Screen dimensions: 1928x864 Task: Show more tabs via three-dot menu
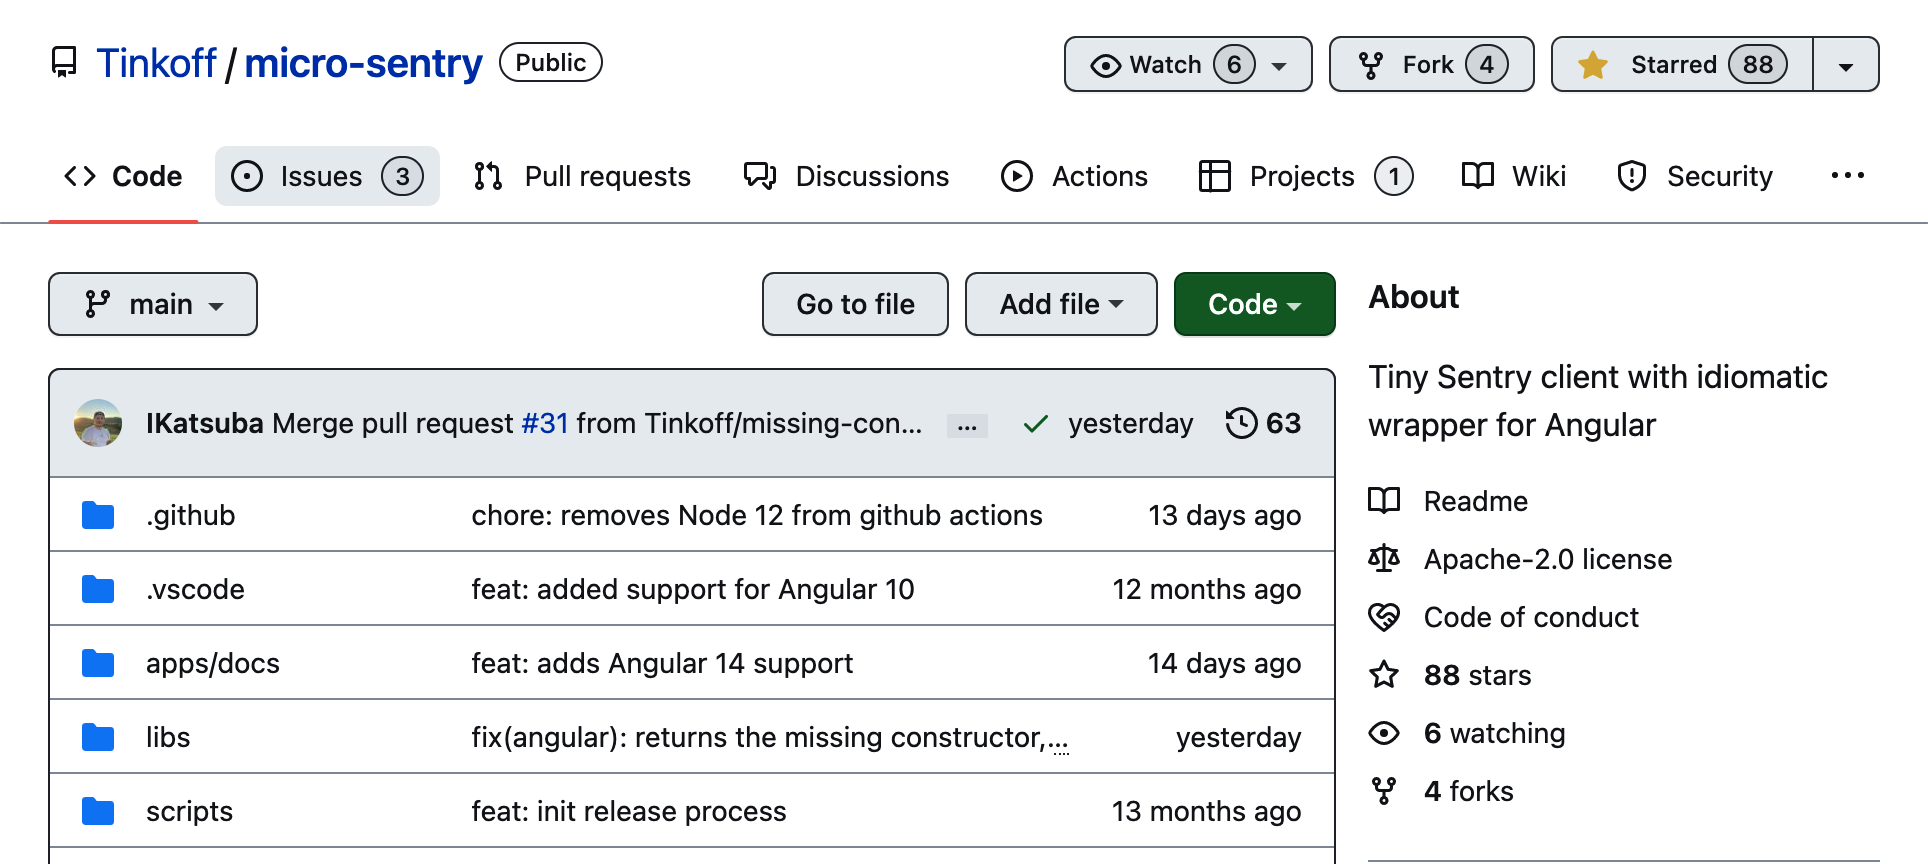[x=1847, y=176]
